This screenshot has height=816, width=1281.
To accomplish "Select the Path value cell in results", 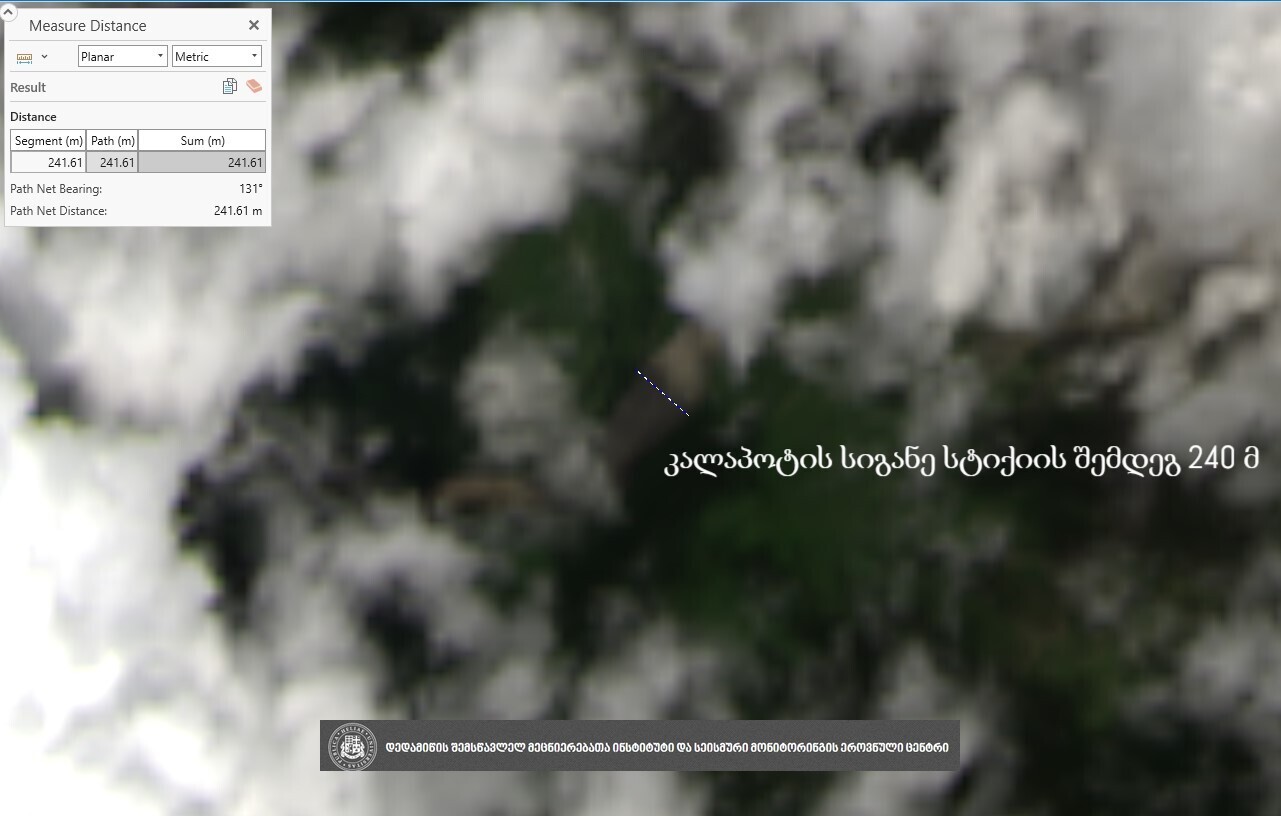I will point(112,163).
